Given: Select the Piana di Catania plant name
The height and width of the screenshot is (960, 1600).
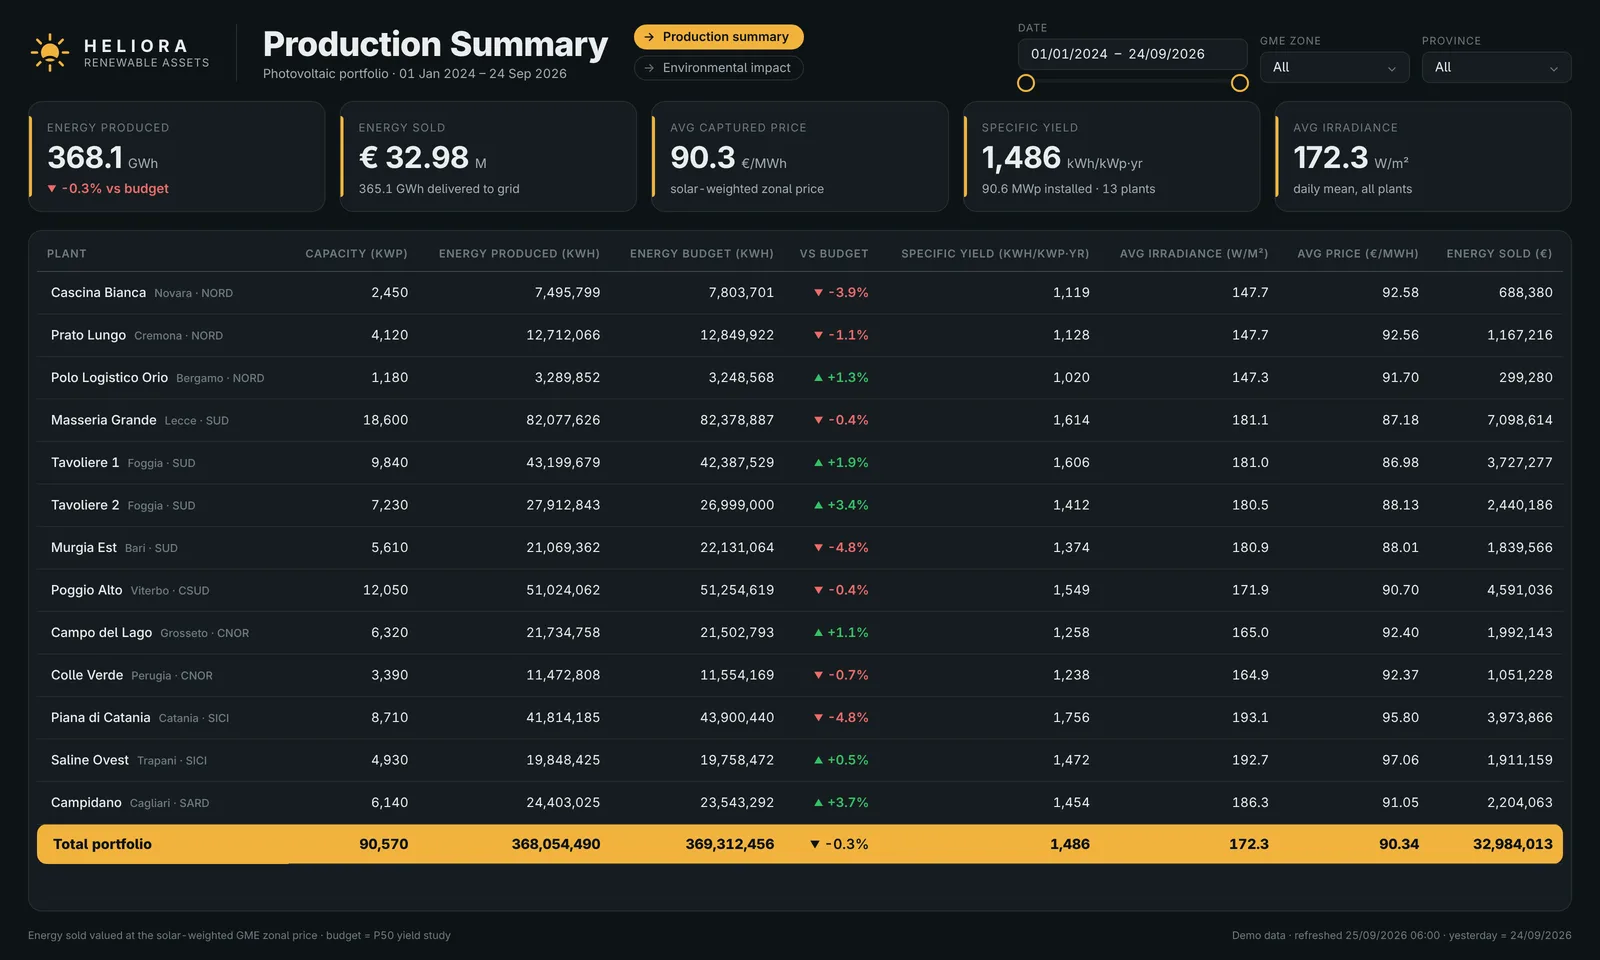Looking at the screenshot, I should pos(100,718).
